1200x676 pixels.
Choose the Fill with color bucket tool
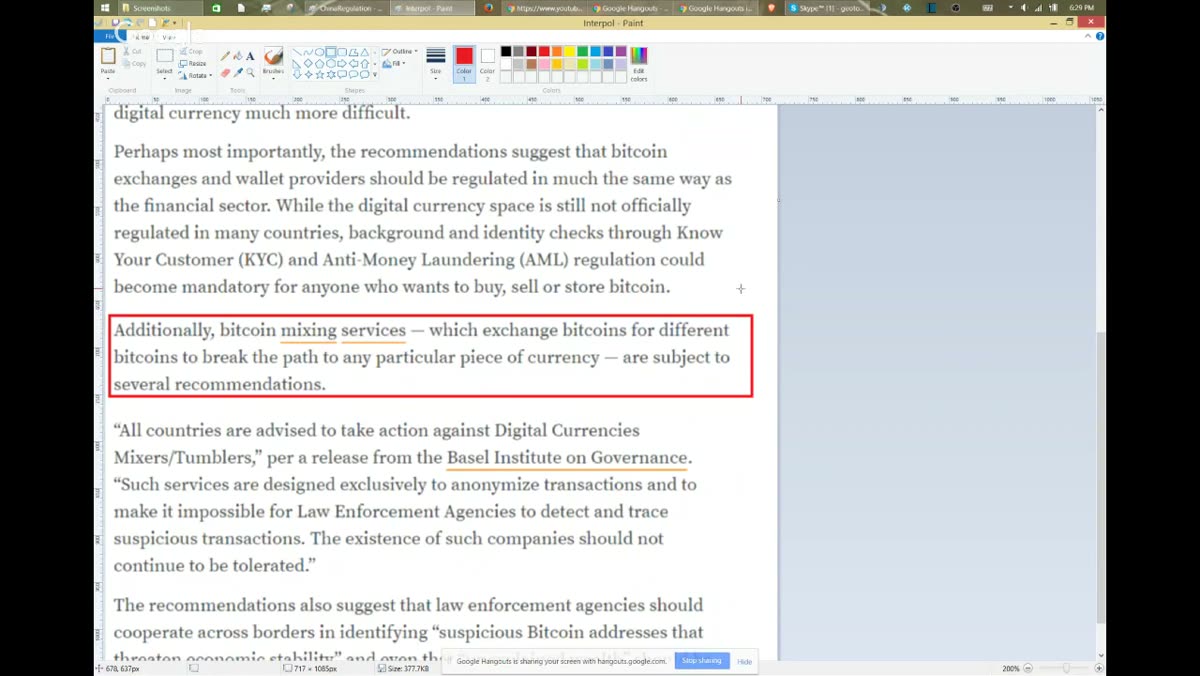237,56
